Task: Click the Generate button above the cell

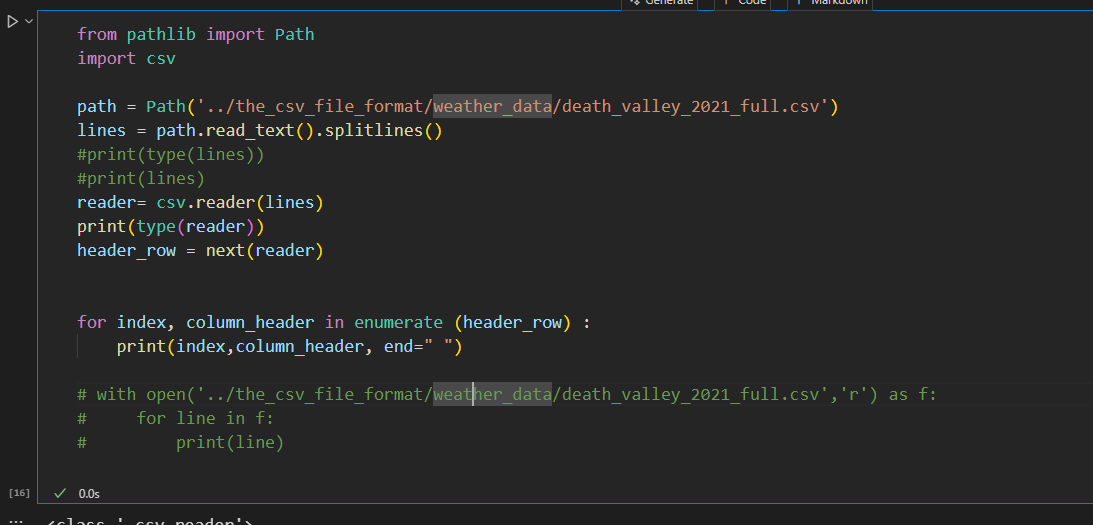Action: click(661, 3)
